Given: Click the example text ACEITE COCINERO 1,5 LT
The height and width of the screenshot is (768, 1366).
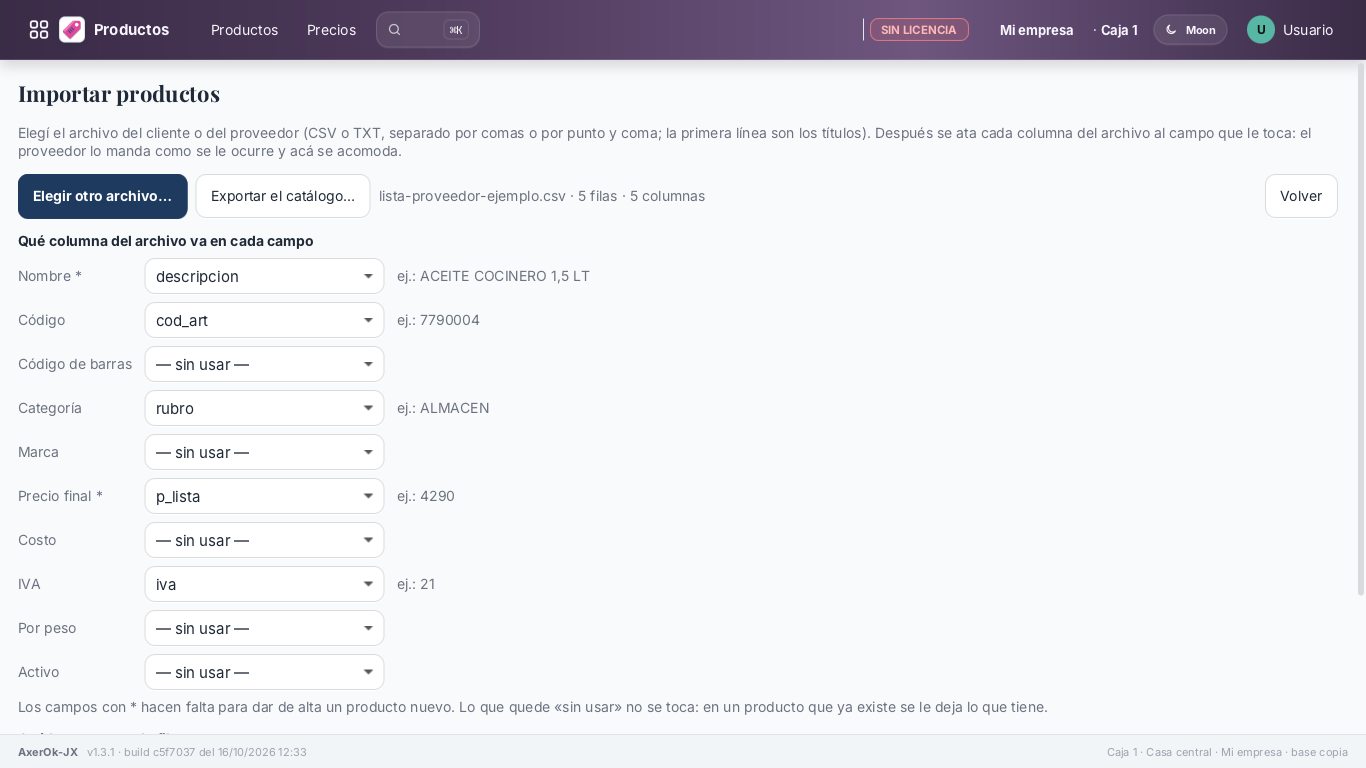Looking at the screenshot, I should 505,276.
